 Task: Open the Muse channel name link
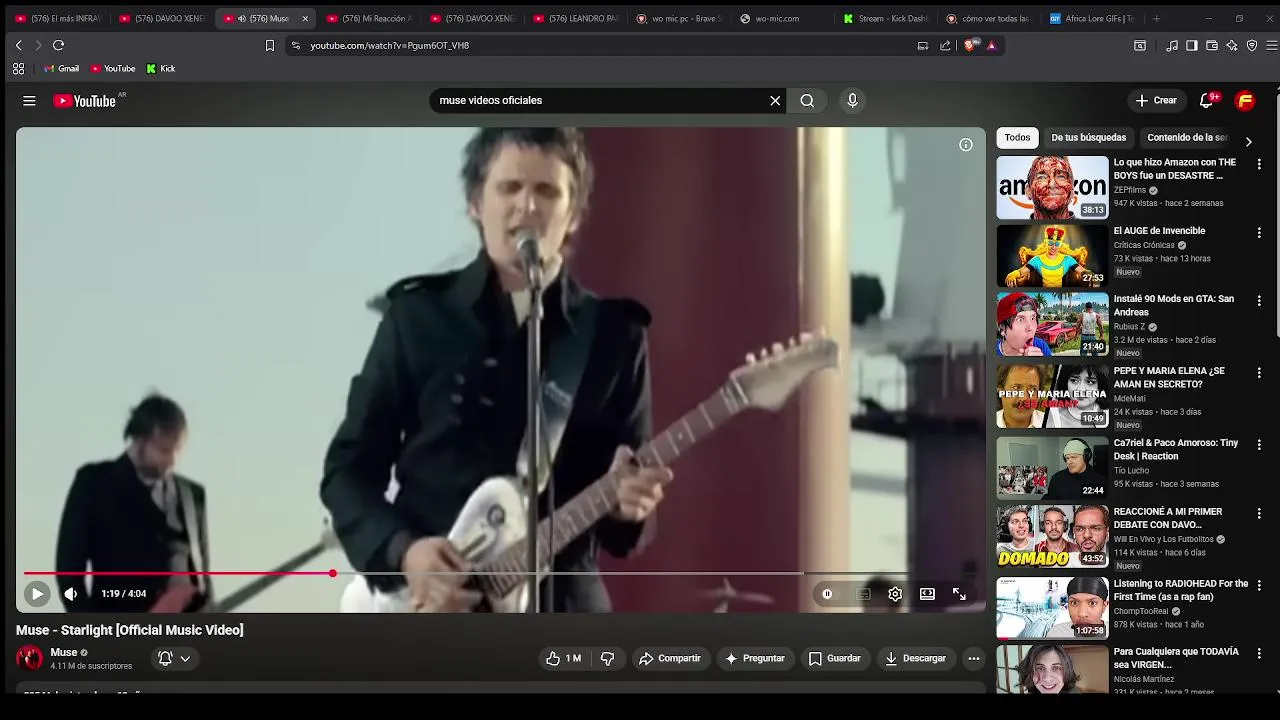(x=64, y=653)
